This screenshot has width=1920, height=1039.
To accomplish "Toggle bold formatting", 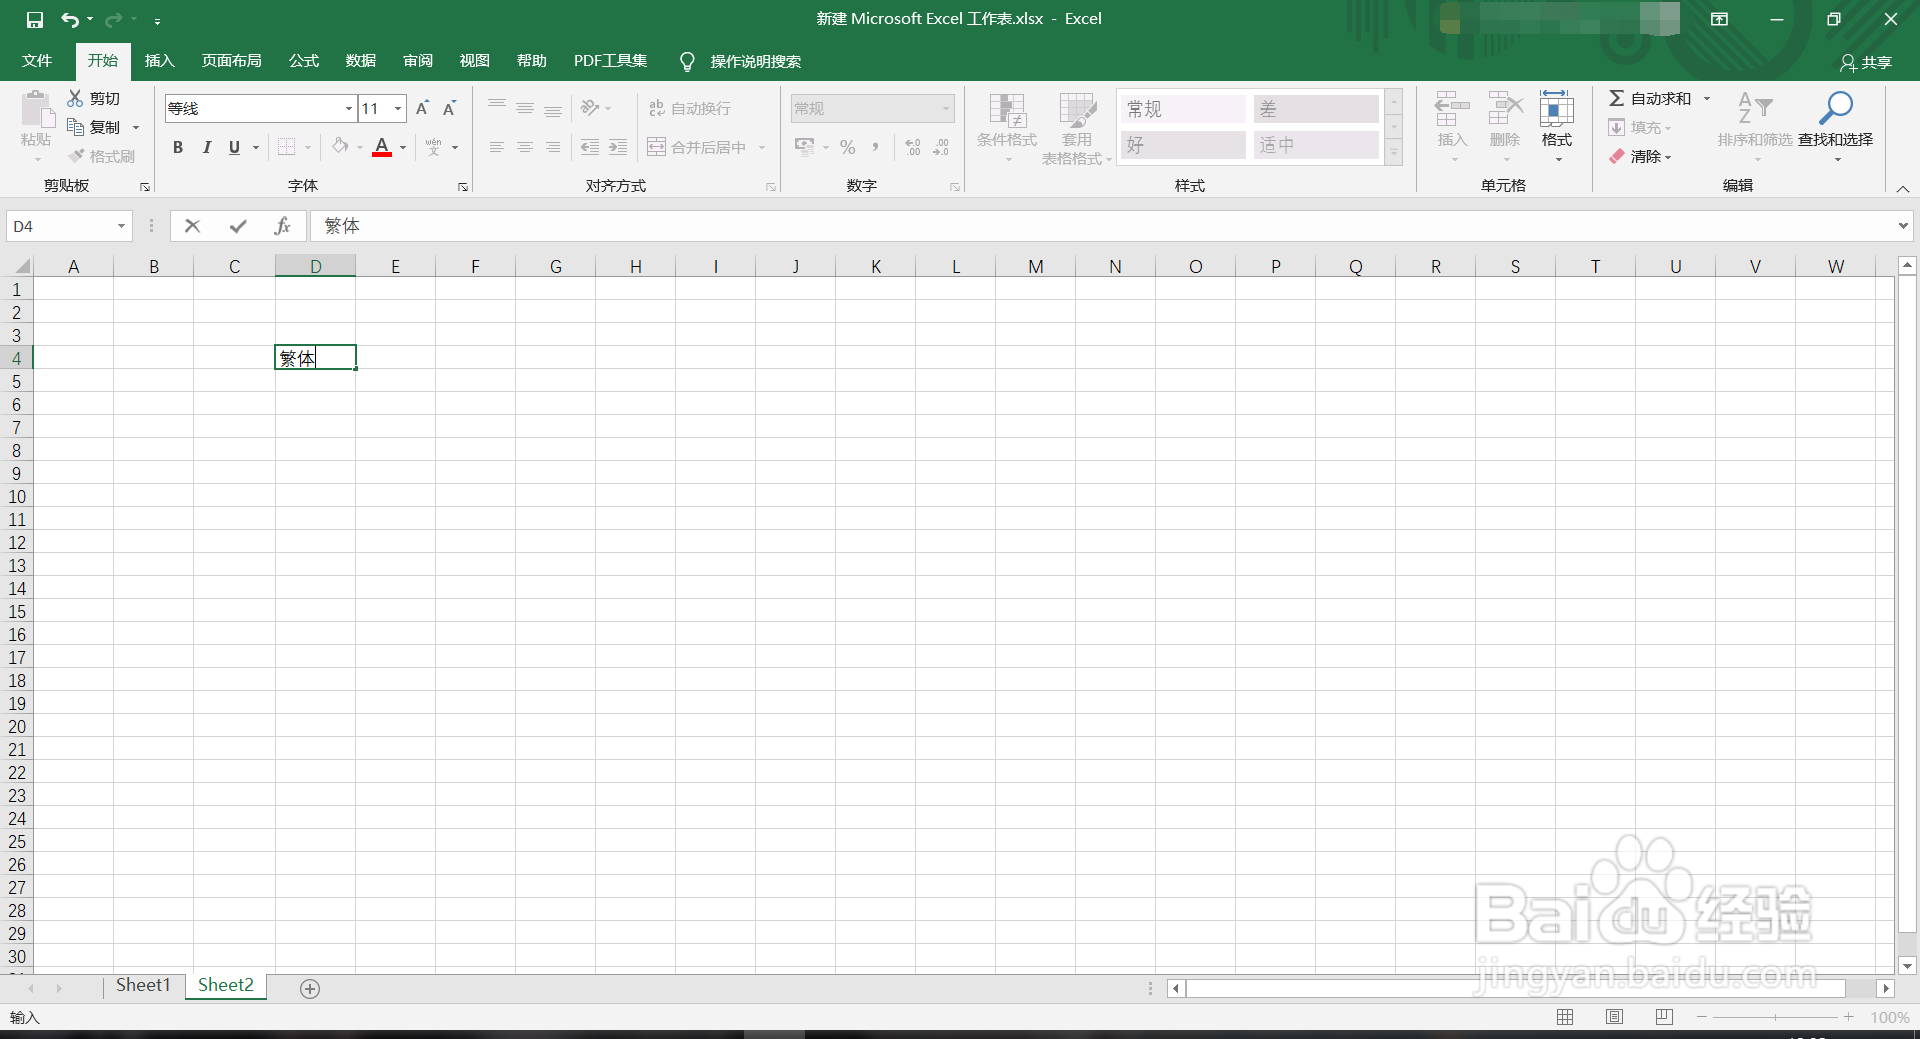I will [178, 147].
